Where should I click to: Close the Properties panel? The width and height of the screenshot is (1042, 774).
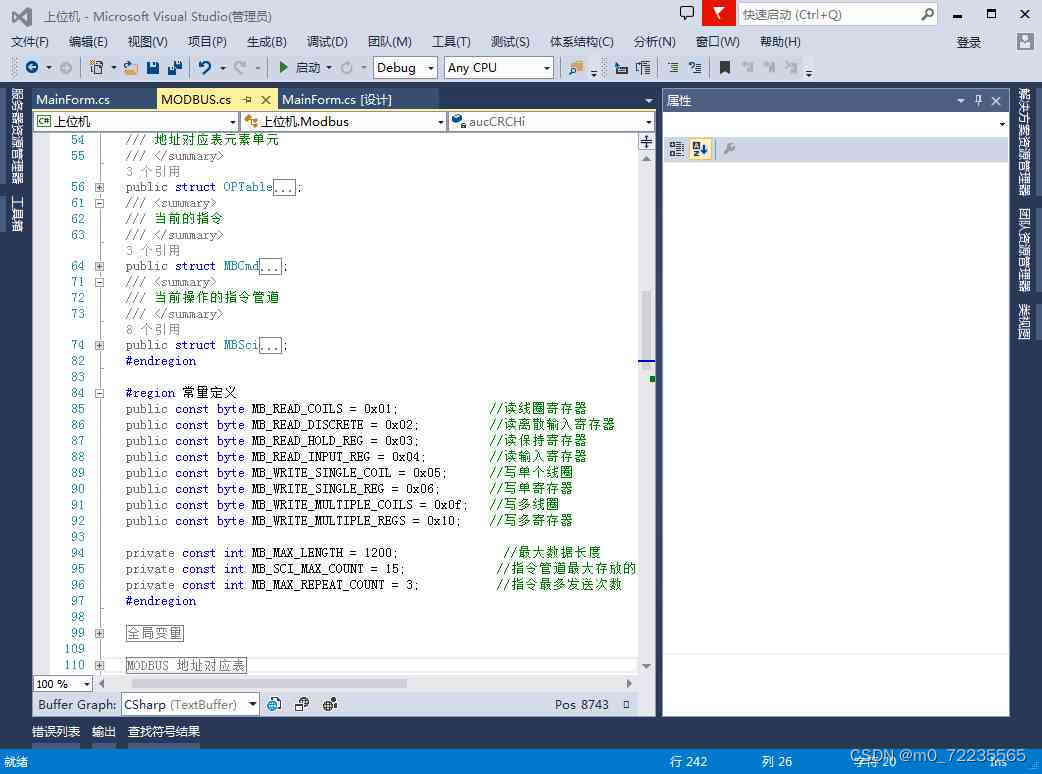995,101
